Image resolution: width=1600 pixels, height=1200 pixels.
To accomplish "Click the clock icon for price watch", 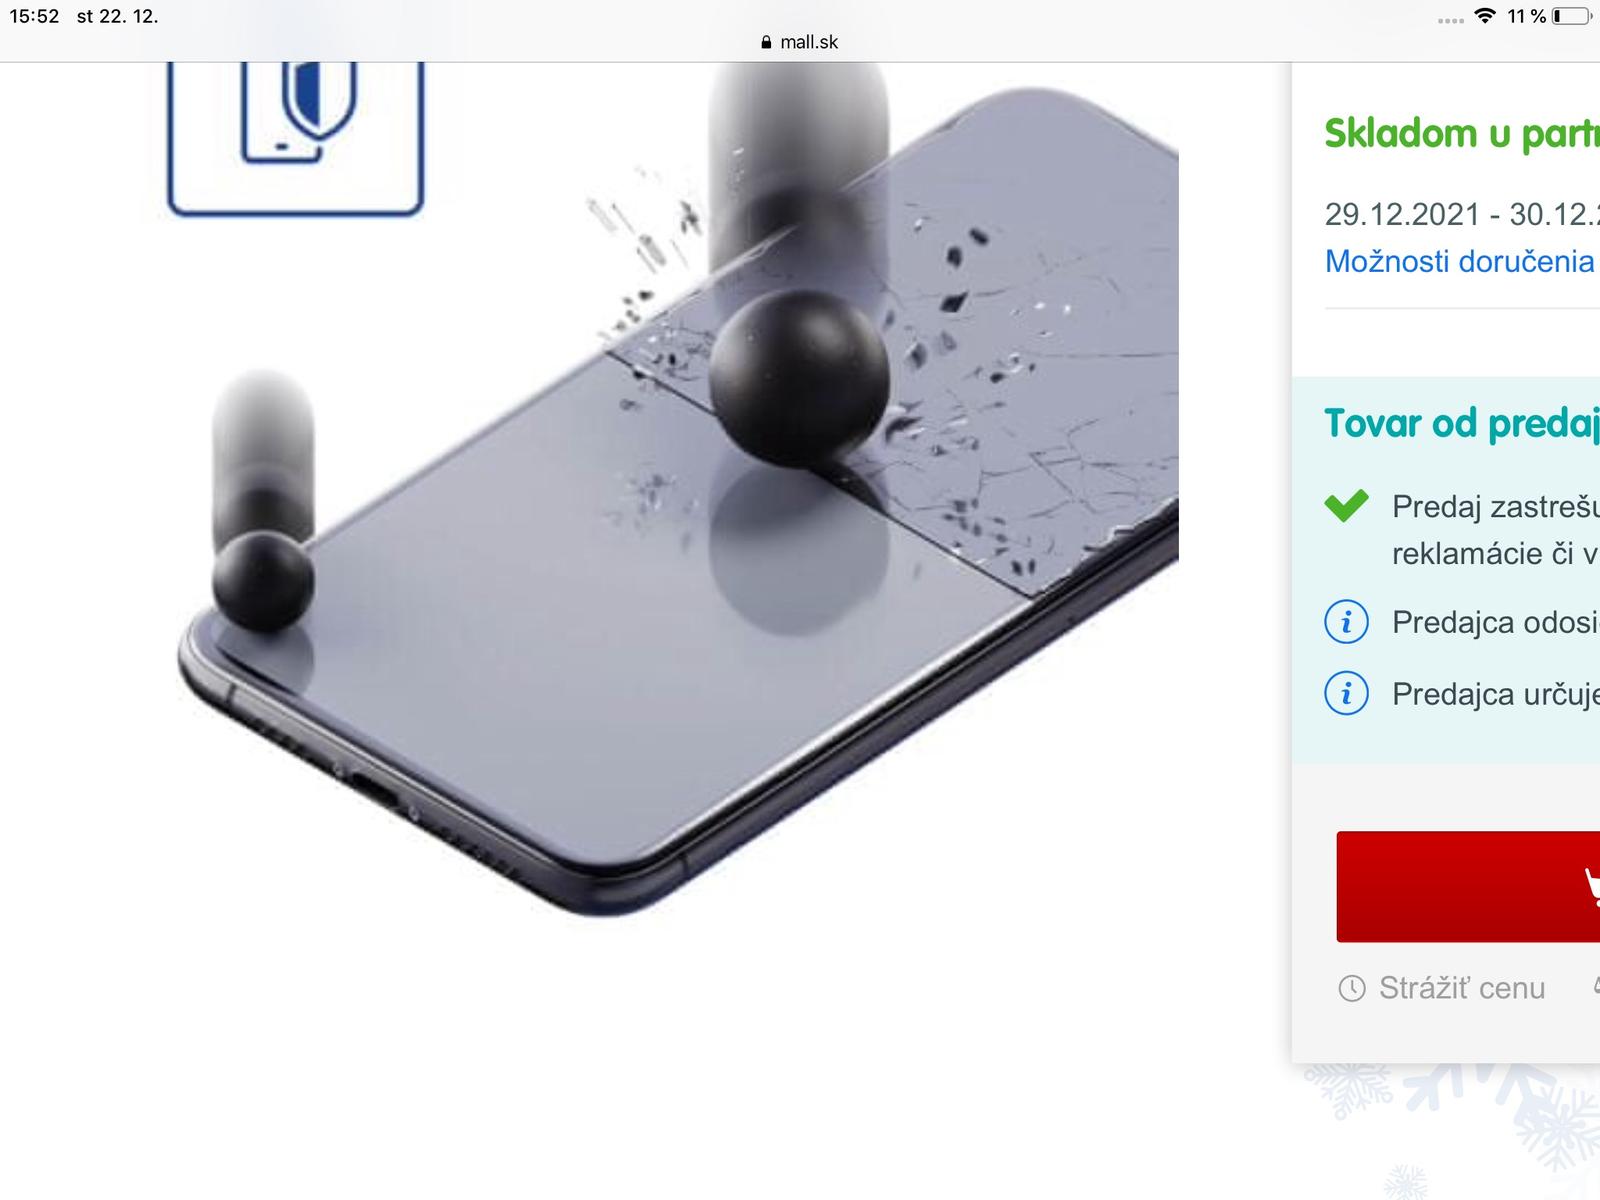I will pyautogui.click(x=1351, y=989).
